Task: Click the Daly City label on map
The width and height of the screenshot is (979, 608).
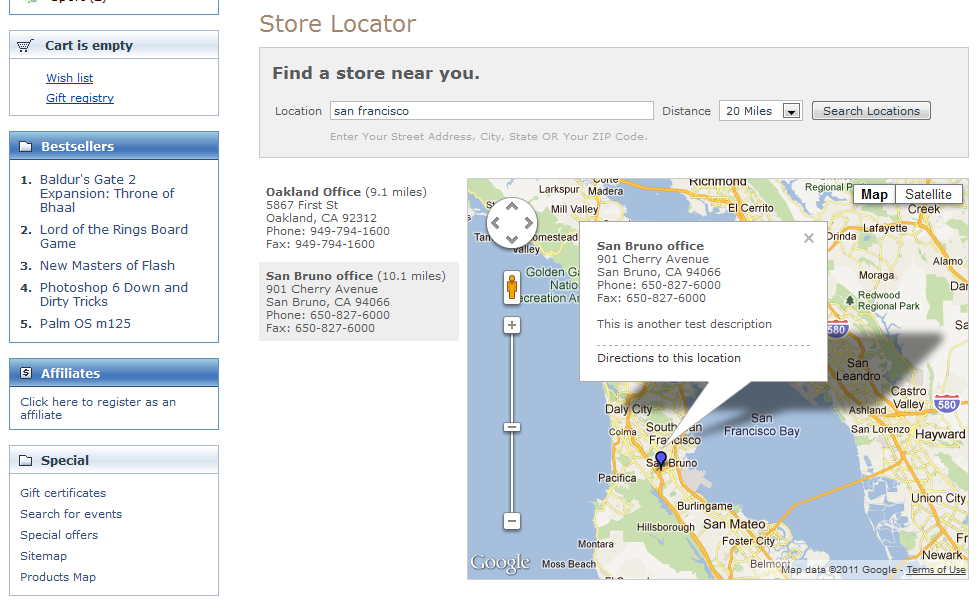Action: (628, 409)
